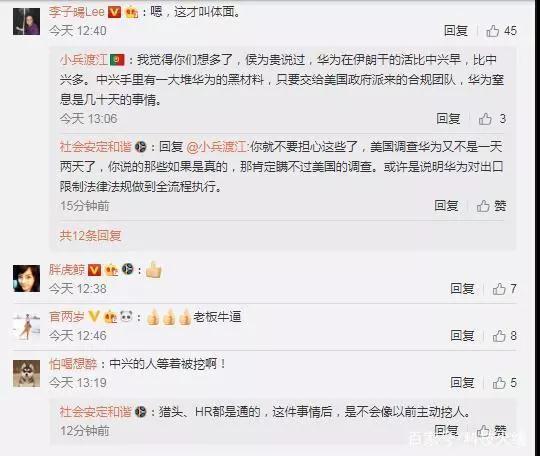The width and height of the screenshot is (540, 456).
Task: Like 官两岁's 老板牛逼 comment
Action: click(505, 336)
